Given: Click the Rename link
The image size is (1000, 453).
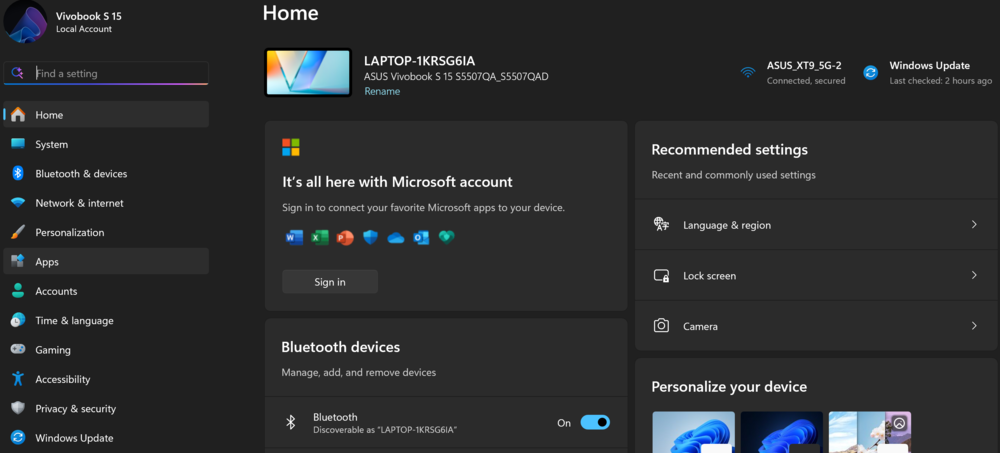Looking at the screenshot, I should 382,91.
